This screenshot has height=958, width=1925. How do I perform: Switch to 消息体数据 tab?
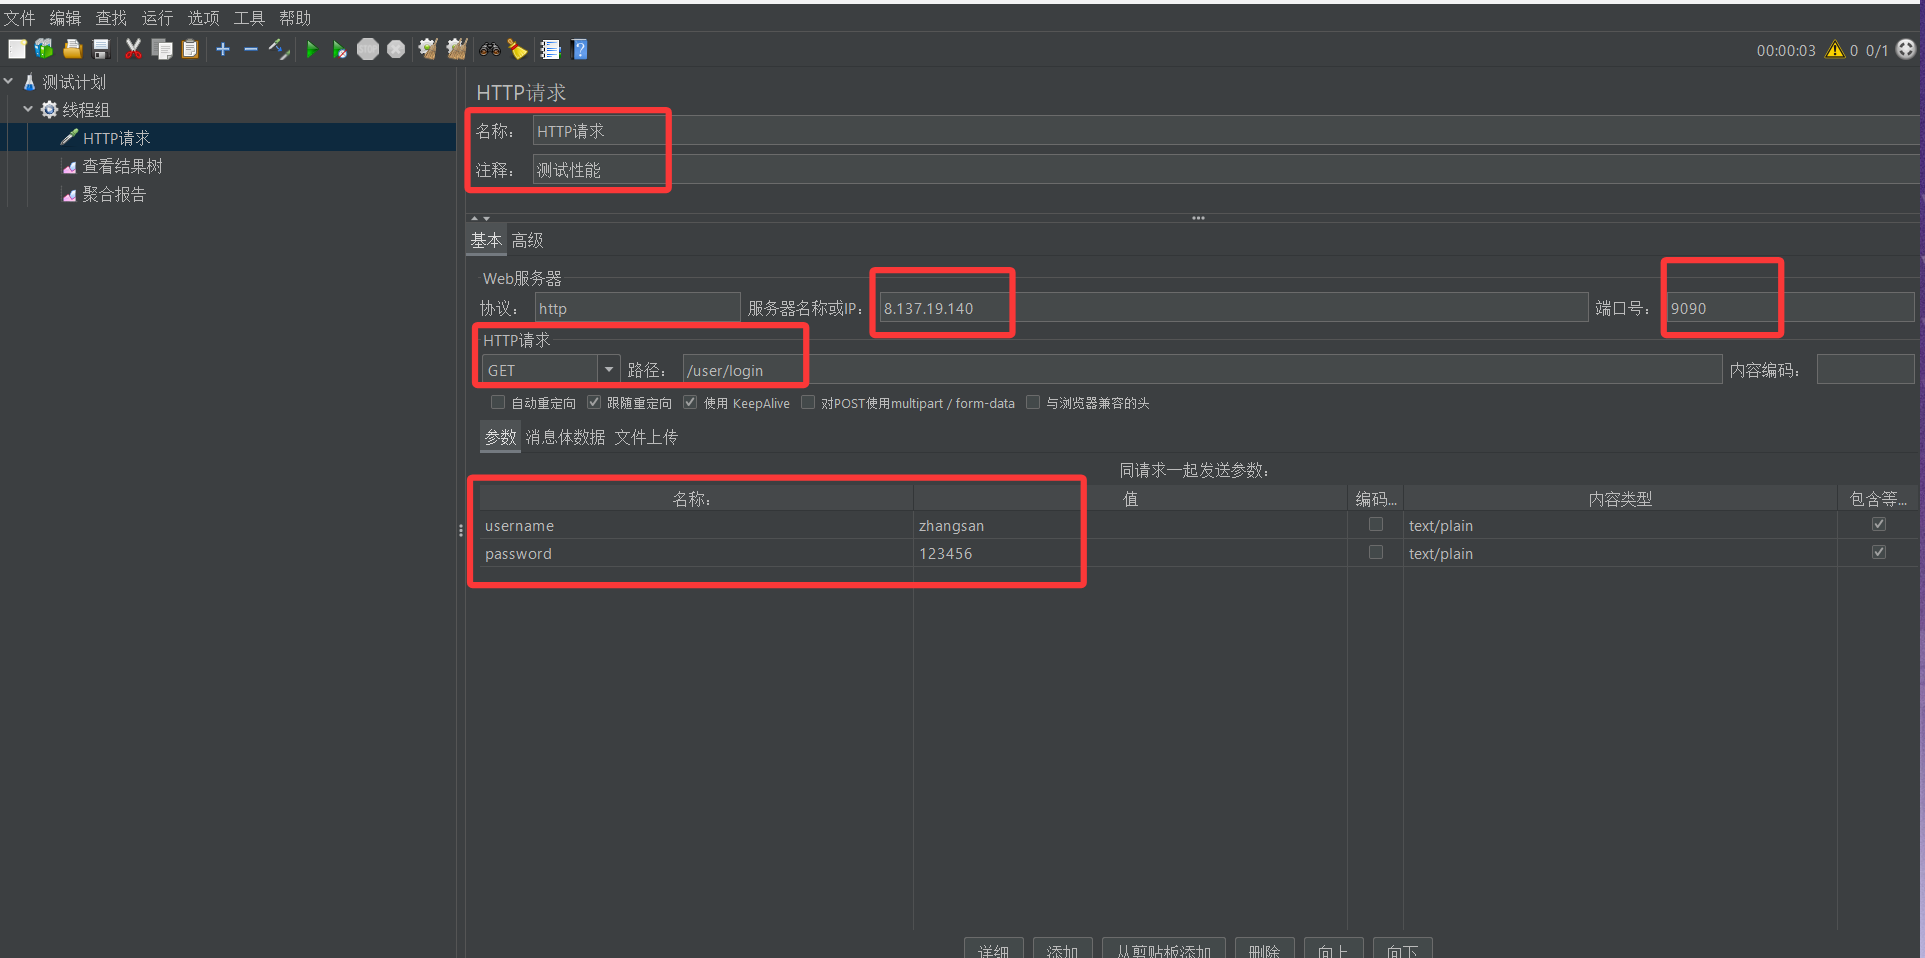[565, 437]
